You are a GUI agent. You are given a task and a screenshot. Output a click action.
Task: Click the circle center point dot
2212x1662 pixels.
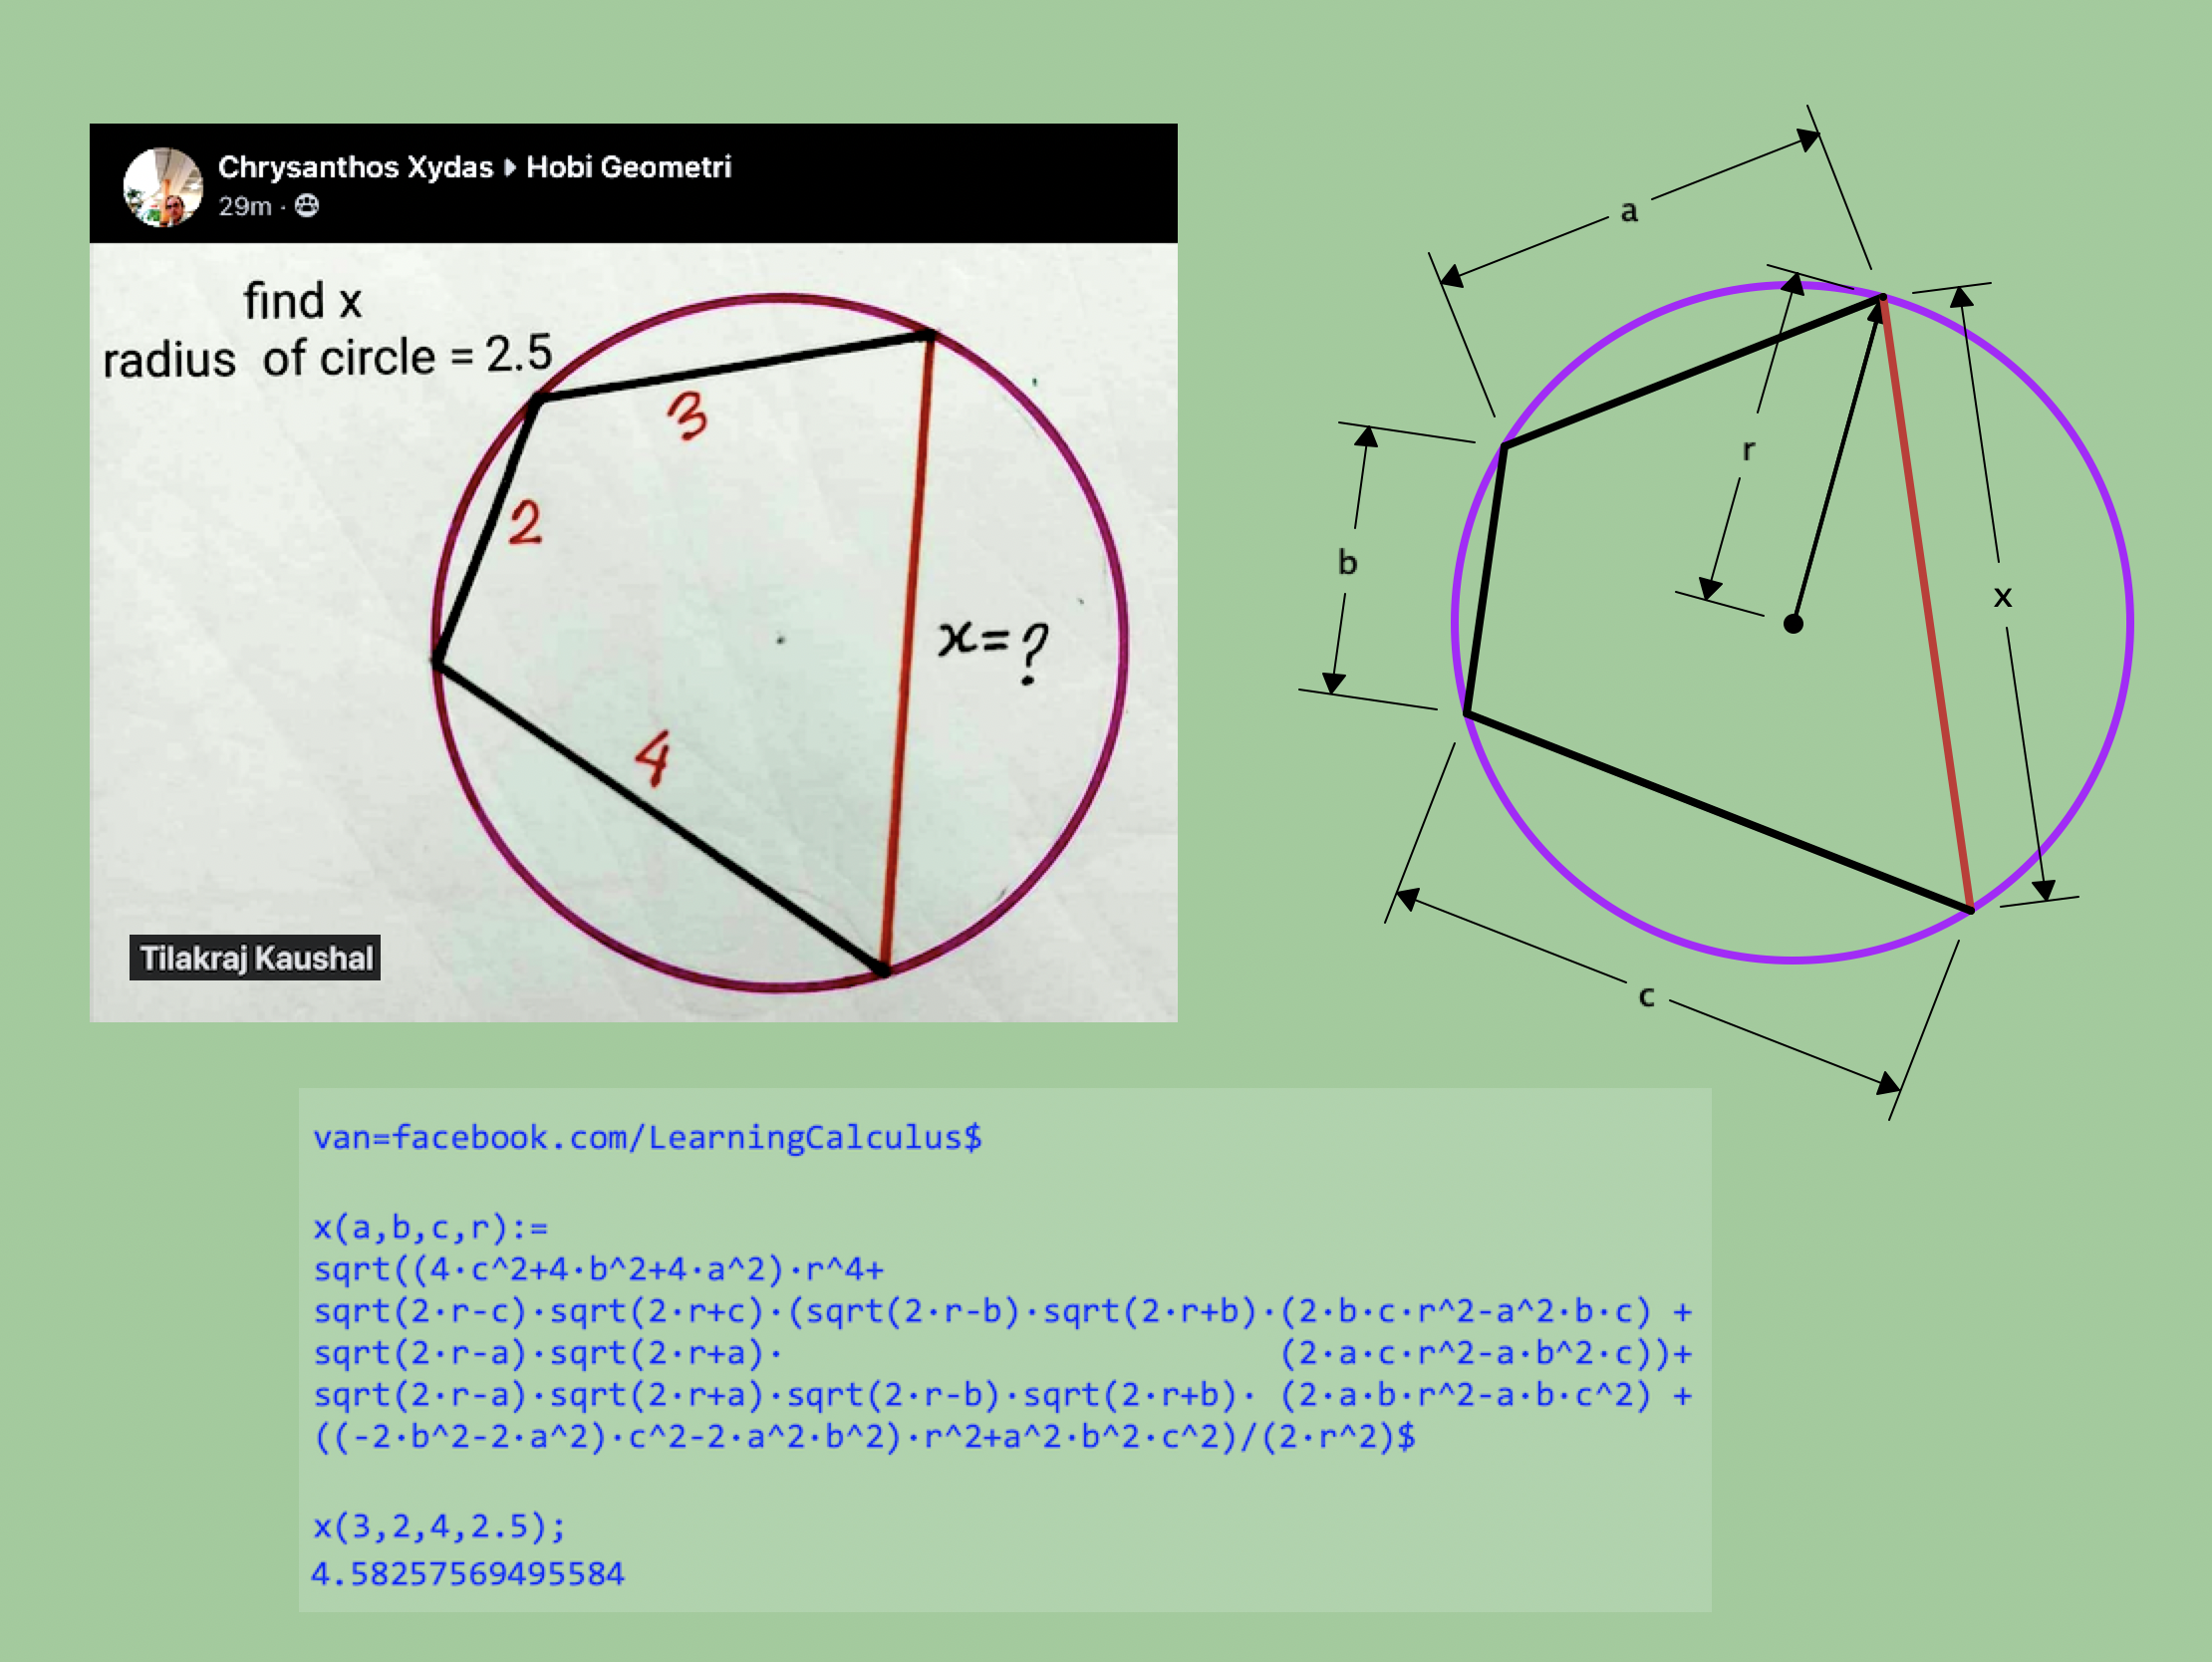pos(1793,624)
